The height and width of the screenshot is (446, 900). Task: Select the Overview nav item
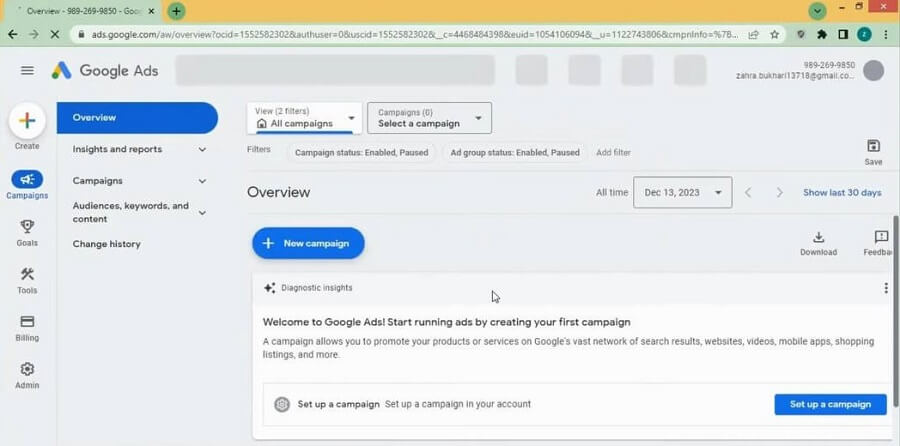137,118
